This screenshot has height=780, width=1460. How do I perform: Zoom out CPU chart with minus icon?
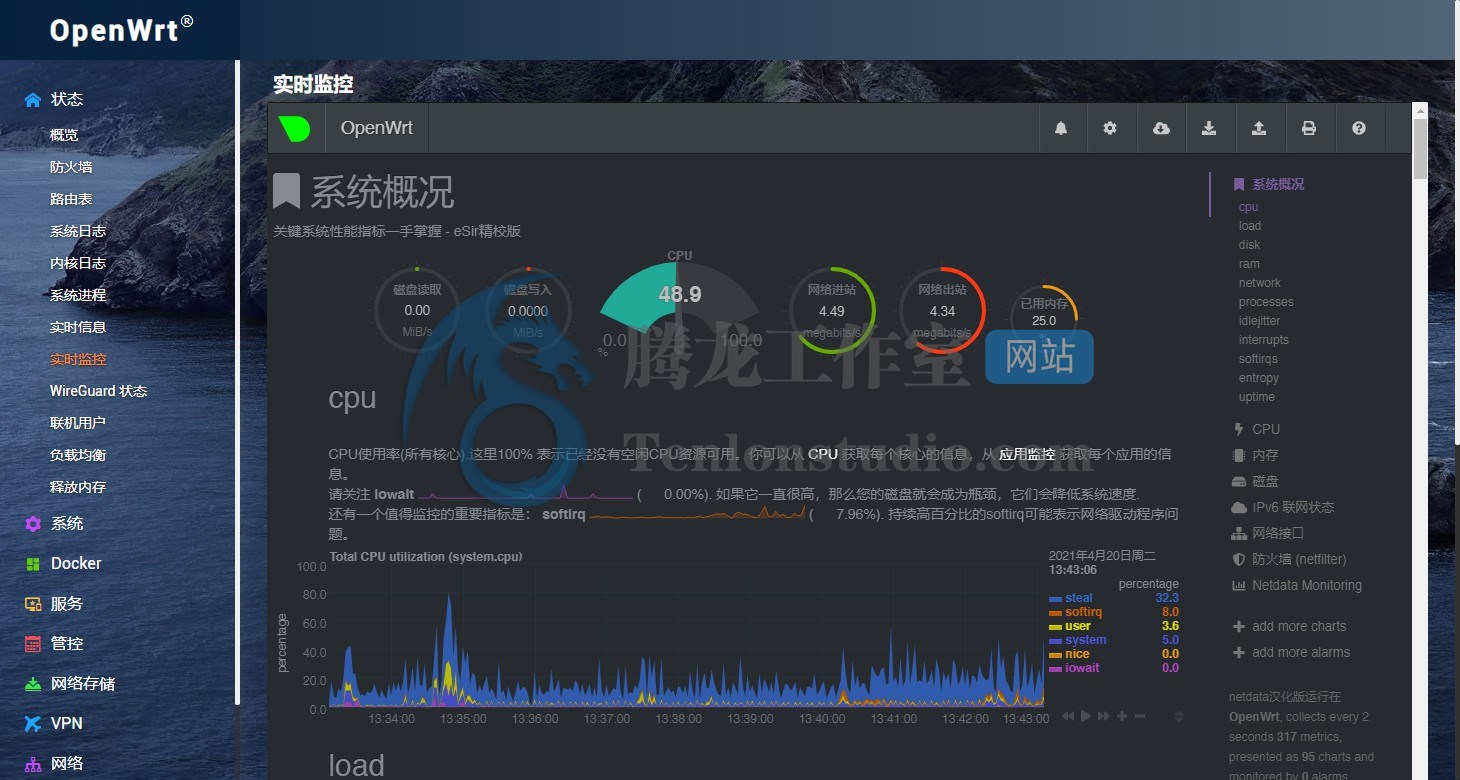[1140, 716]
